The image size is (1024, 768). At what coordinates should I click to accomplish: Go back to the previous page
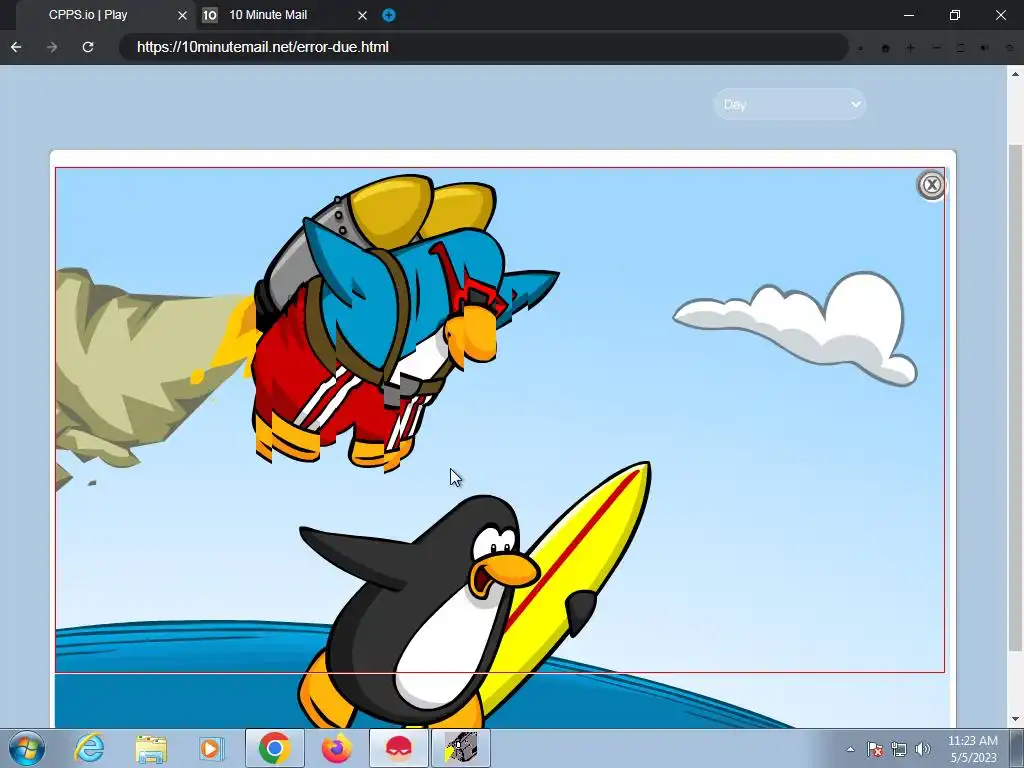coord(16,47)
